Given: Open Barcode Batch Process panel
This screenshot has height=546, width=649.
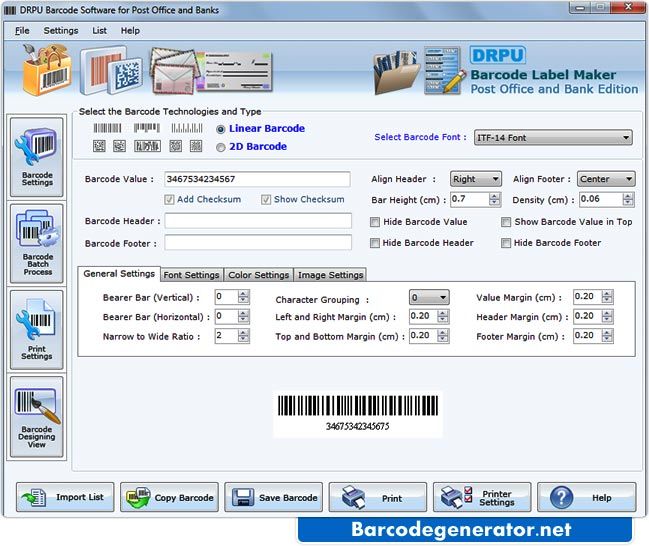Looking at the screenshot, I should tap(37, 243).
